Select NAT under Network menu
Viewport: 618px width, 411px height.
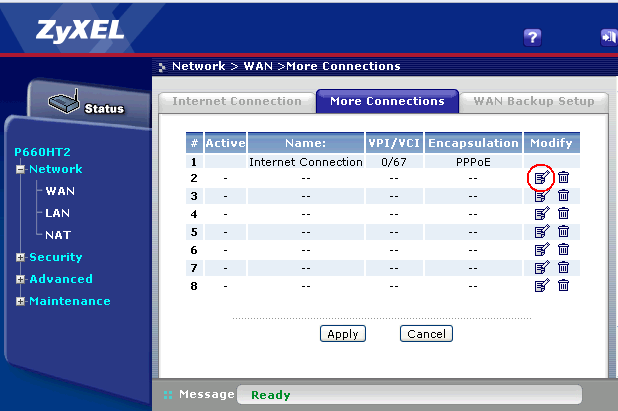point(58,235)
